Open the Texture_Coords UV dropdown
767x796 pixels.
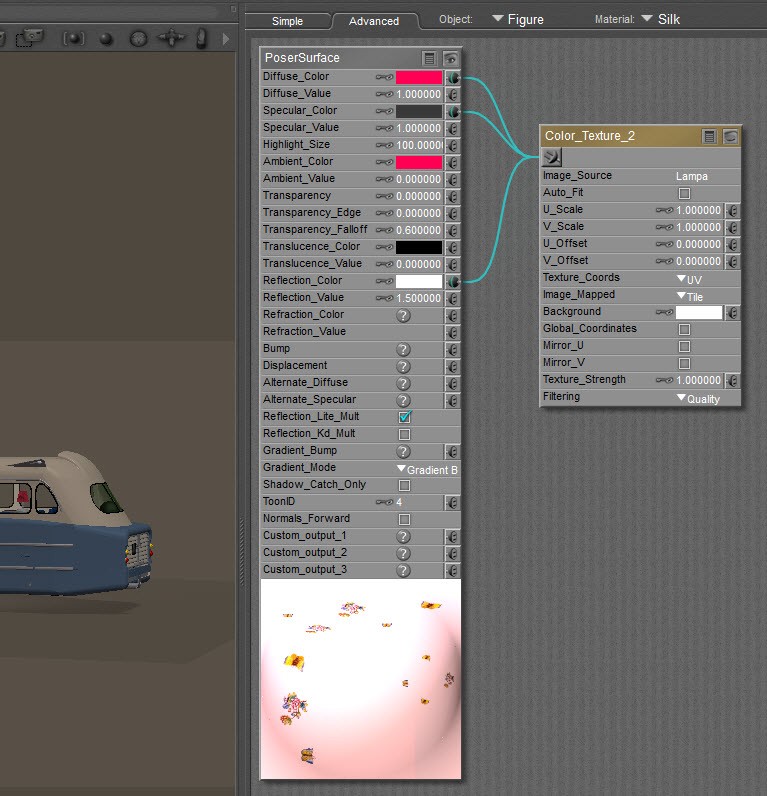[x=690, y=279]
